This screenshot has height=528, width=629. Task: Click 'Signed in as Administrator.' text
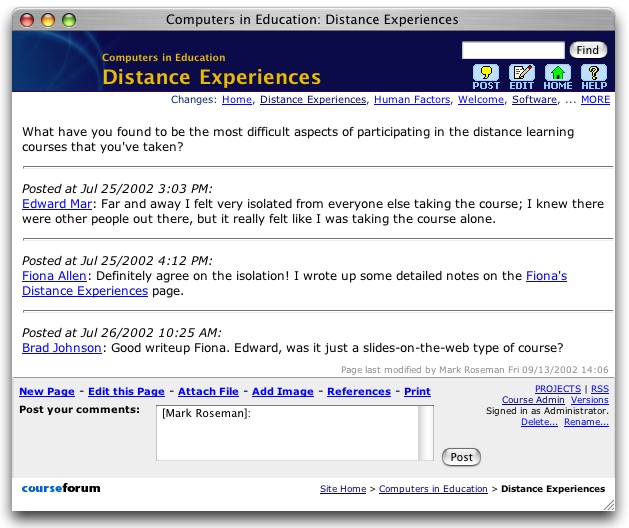coord(547,411)
